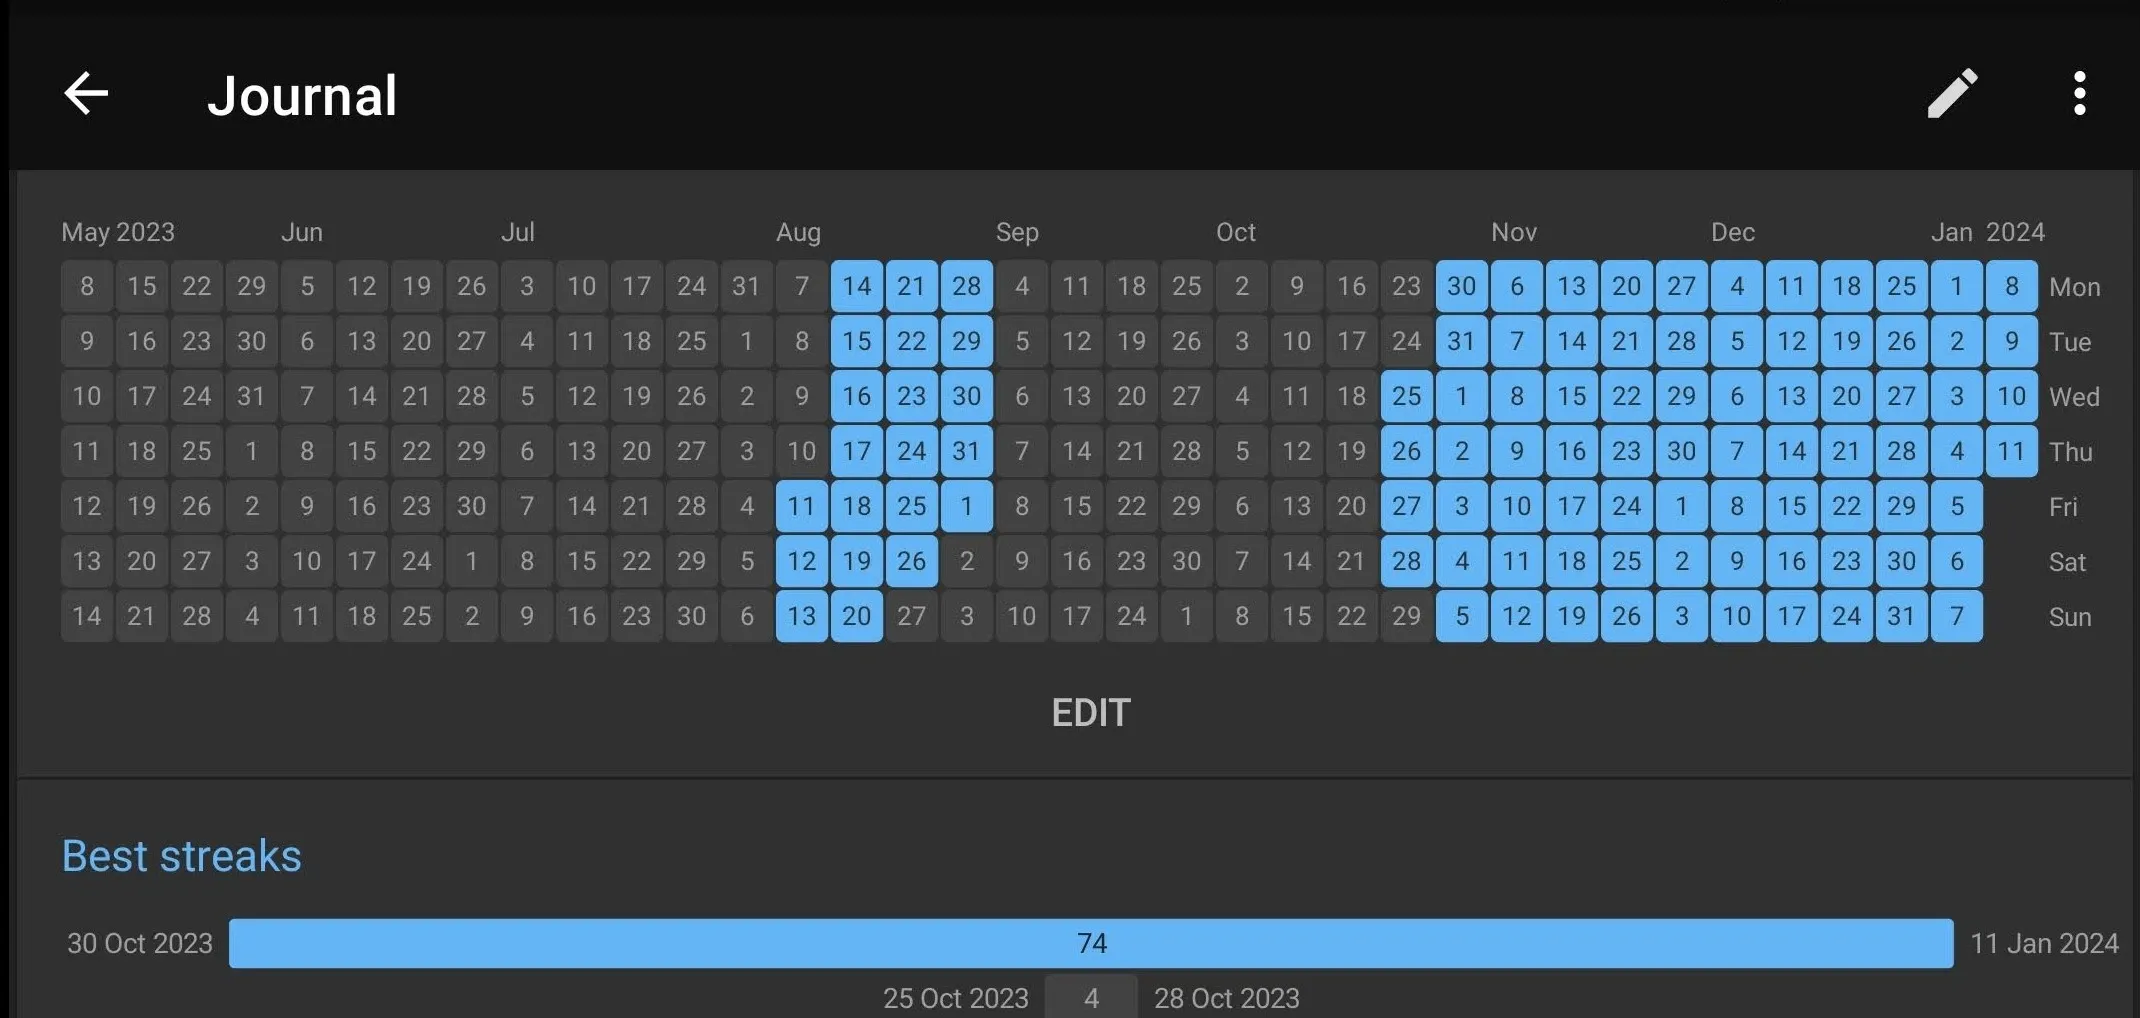This screenshot has width=2140, height=1018.
Task: Tap the back arrow icon
Action: click(x=86, y=94)
